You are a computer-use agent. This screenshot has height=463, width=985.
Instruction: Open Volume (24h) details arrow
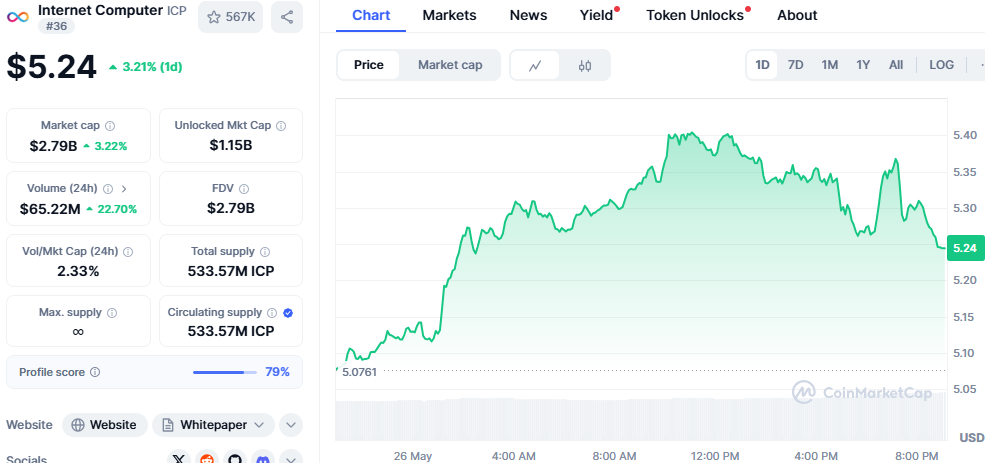124,188
